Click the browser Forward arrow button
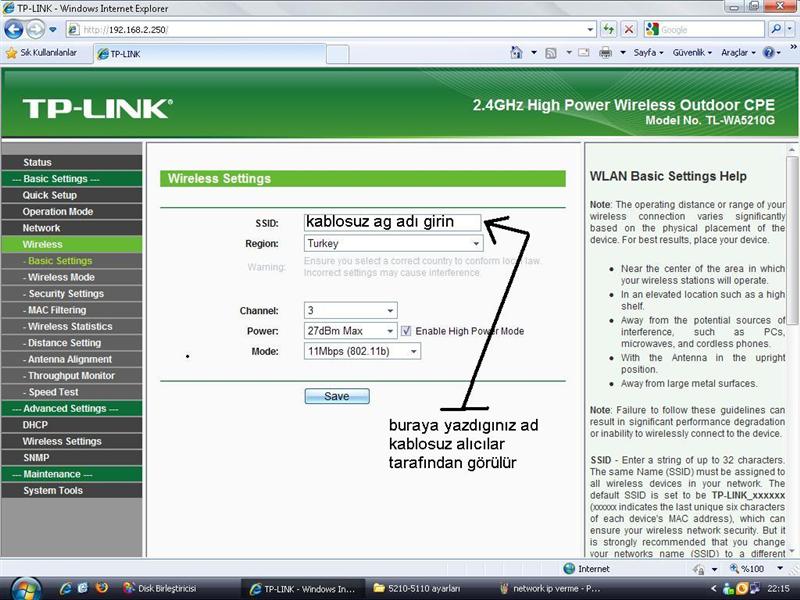This screenshot has width=800, height=600. [35, 30]
